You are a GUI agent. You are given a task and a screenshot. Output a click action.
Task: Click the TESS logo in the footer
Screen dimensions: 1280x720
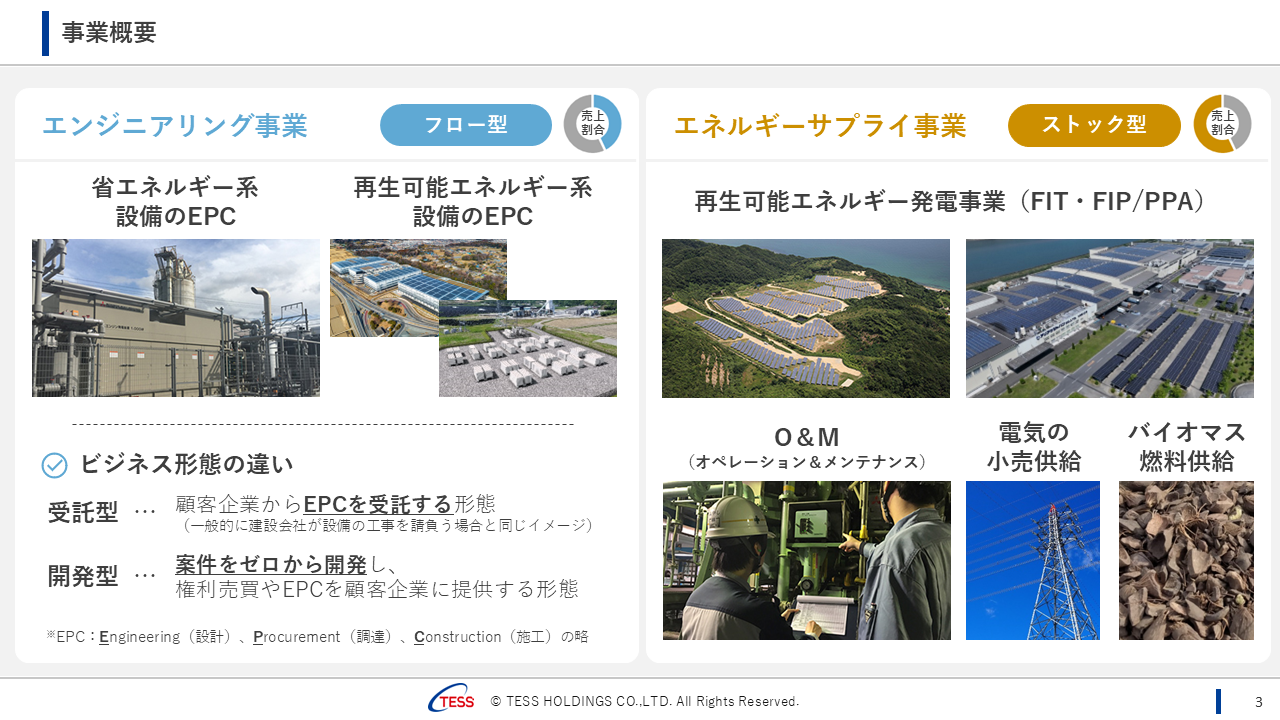point(452,701)
